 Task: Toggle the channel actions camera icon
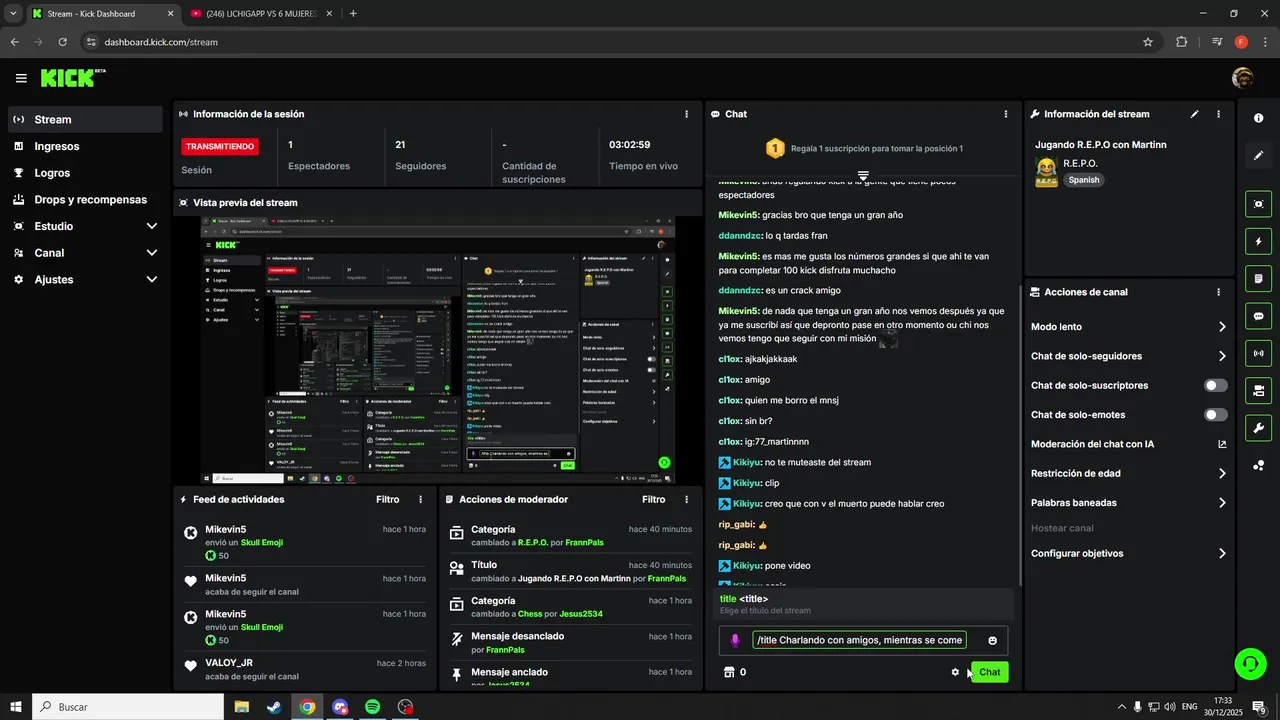pos(1258,390)
